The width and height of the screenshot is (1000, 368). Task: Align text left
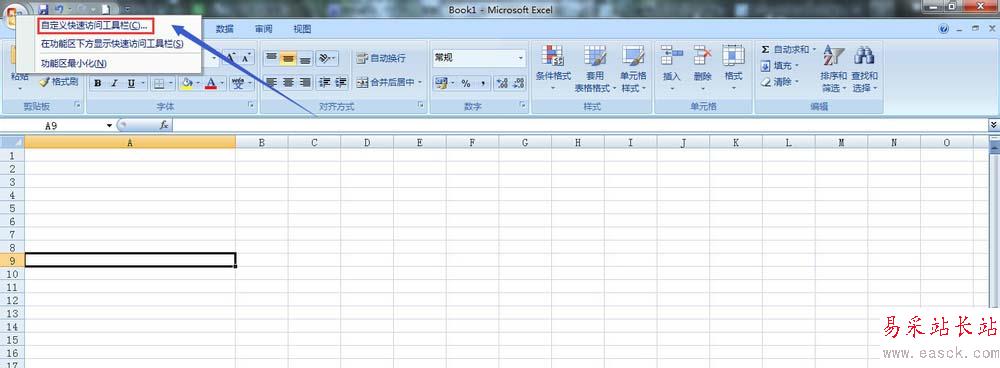click(272, 82)
